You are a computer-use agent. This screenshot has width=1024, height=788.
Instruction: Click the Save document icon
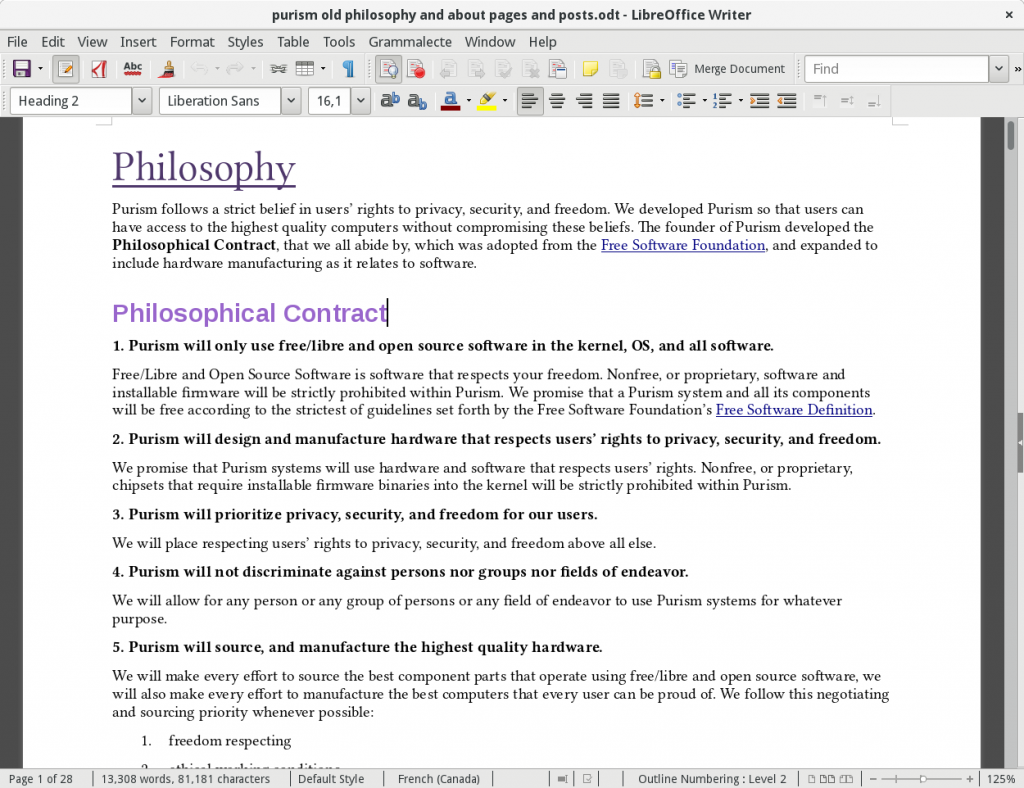pyautogui.click(x=22, y=69)
